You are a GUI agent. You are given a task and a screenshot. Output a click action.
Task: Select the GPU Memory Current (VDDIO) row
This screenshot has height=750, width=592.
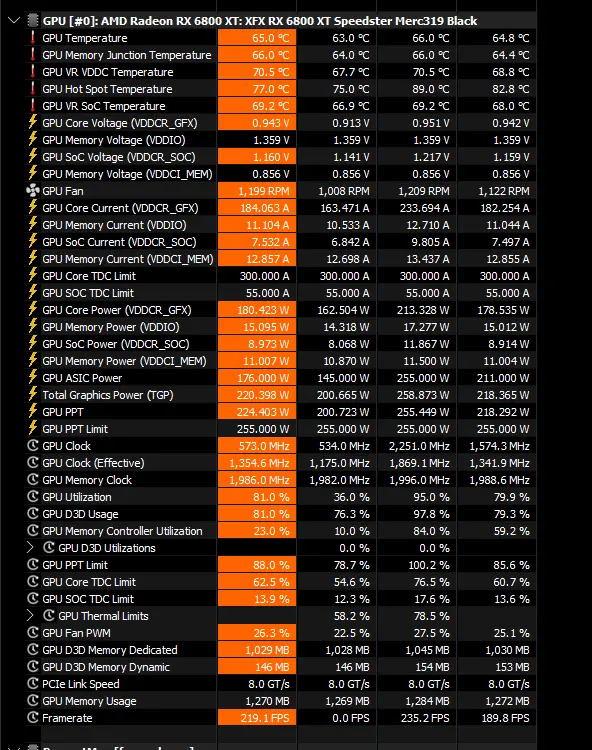pos(280,225)
